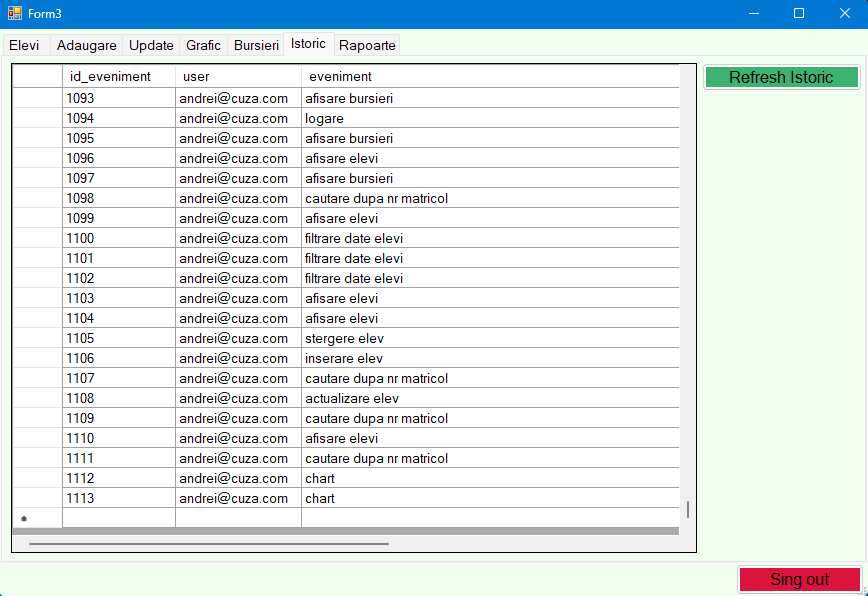
Task: Click the Form3 application icon in title bar
Action: [17, 13]
